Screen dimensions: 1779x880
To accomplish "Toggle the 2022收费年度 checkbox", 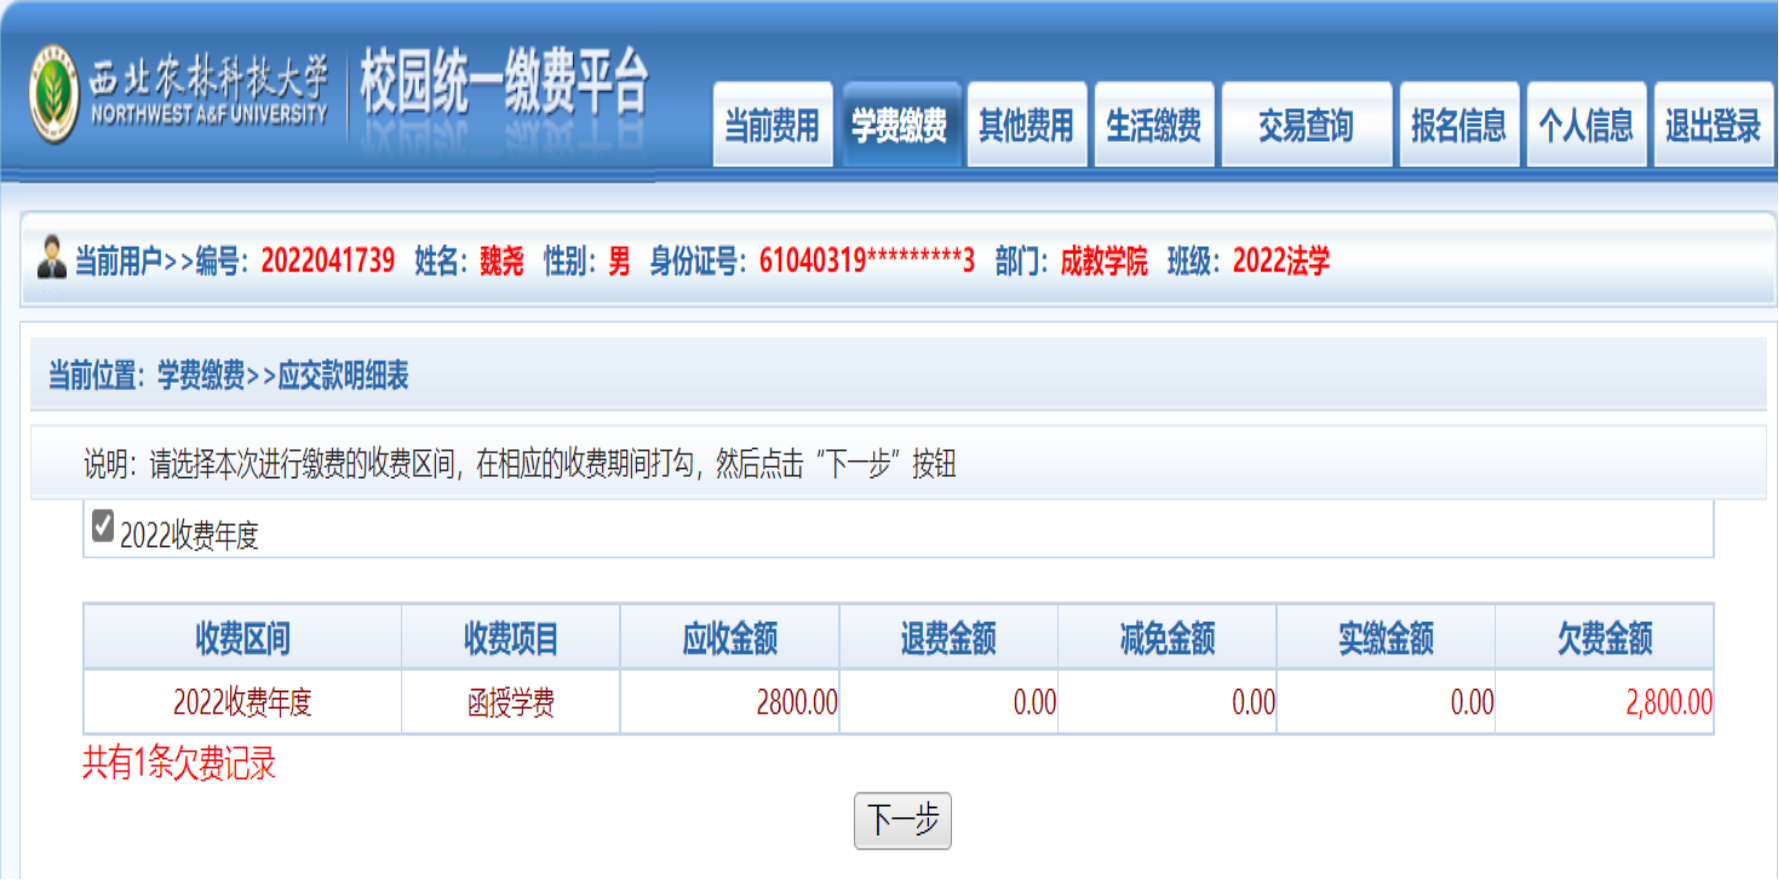I will pos(103,526).
